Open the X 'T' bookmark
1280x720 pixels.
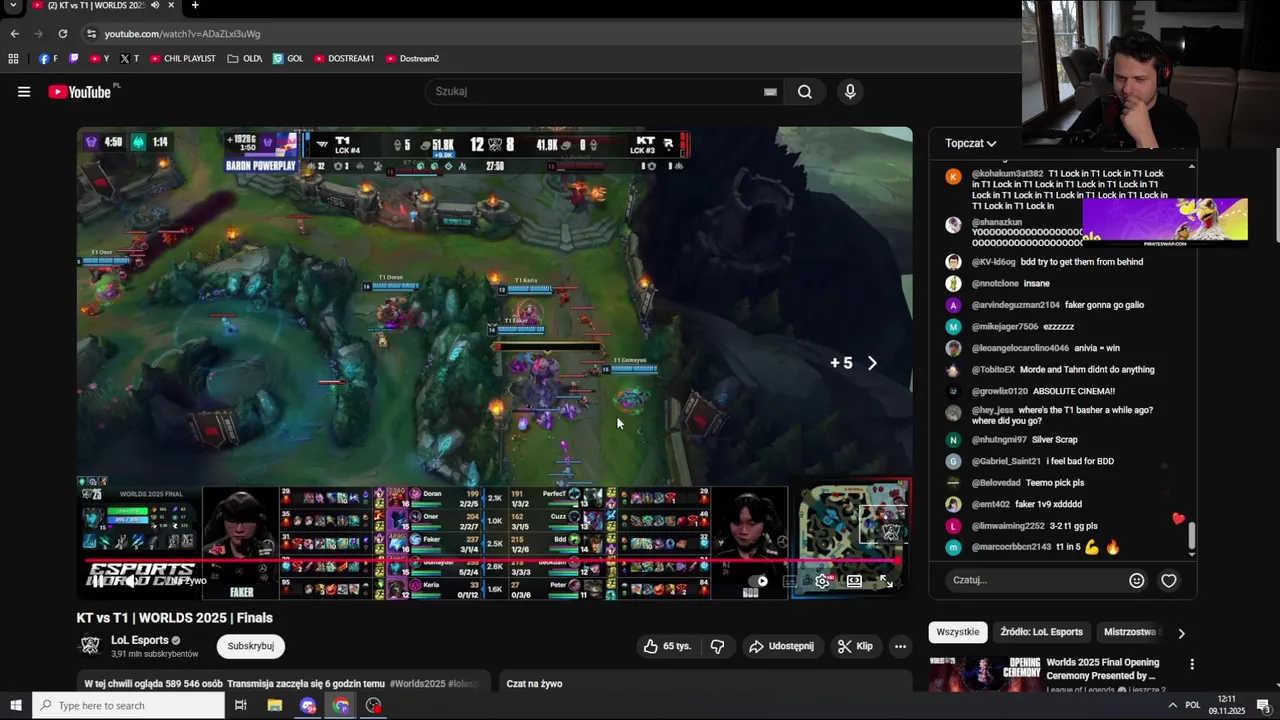point(129,59)
